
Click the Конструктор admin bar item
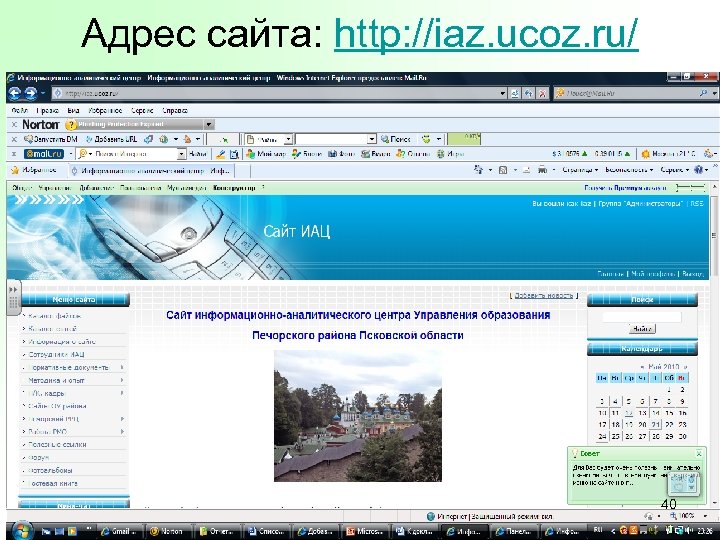coord(234,188)
